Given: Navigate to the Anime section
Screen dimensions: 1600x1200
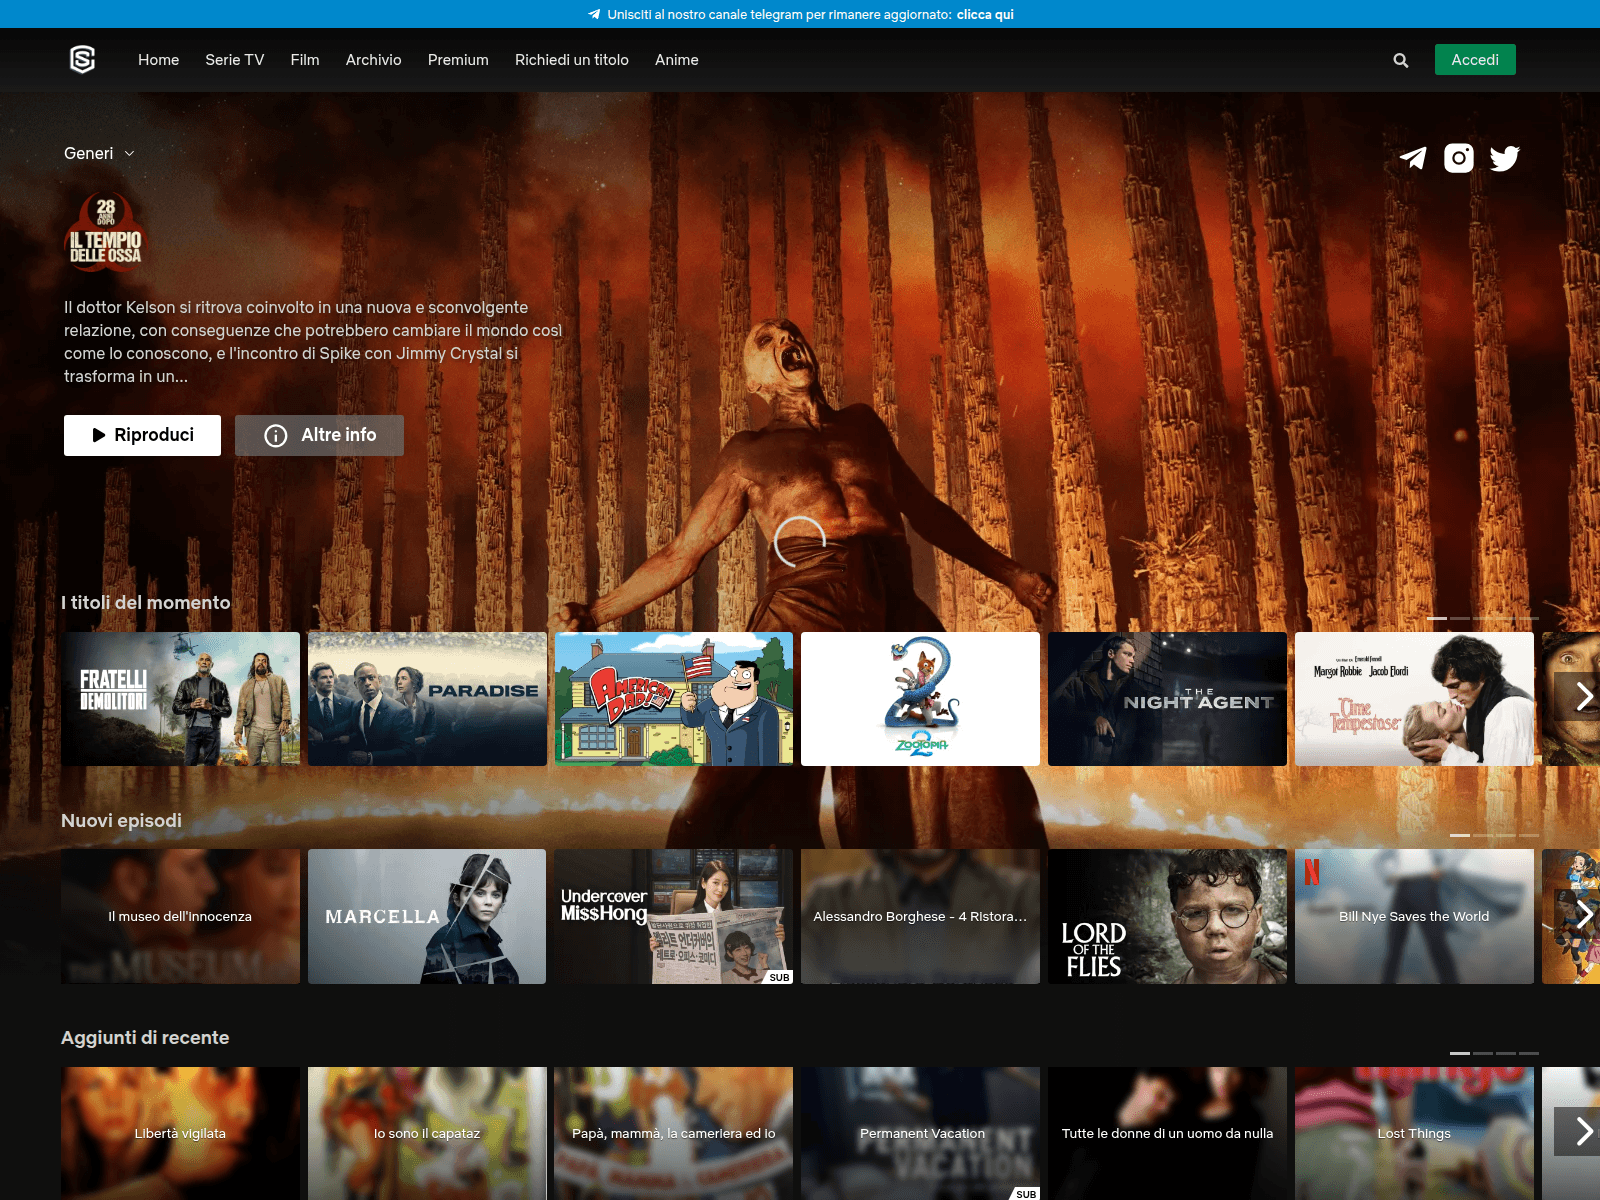Looking at the screenshot, I should click(676, 60).
